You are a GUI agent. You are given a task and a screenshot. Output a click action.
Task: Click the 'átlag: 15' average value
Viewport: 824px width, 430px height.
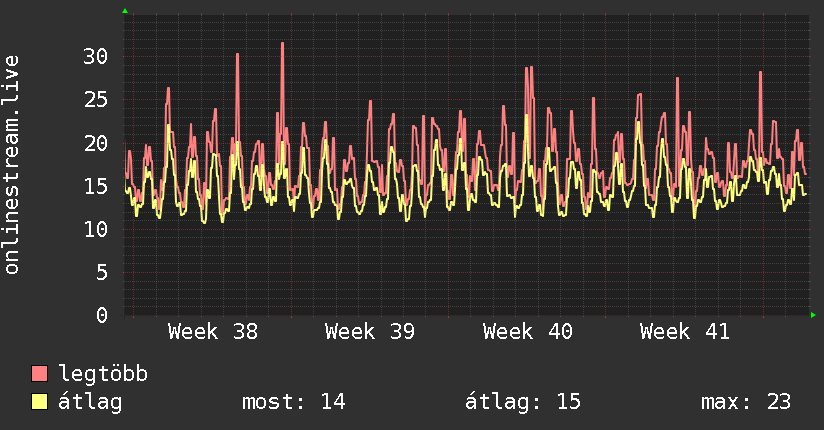click(523, 402)
